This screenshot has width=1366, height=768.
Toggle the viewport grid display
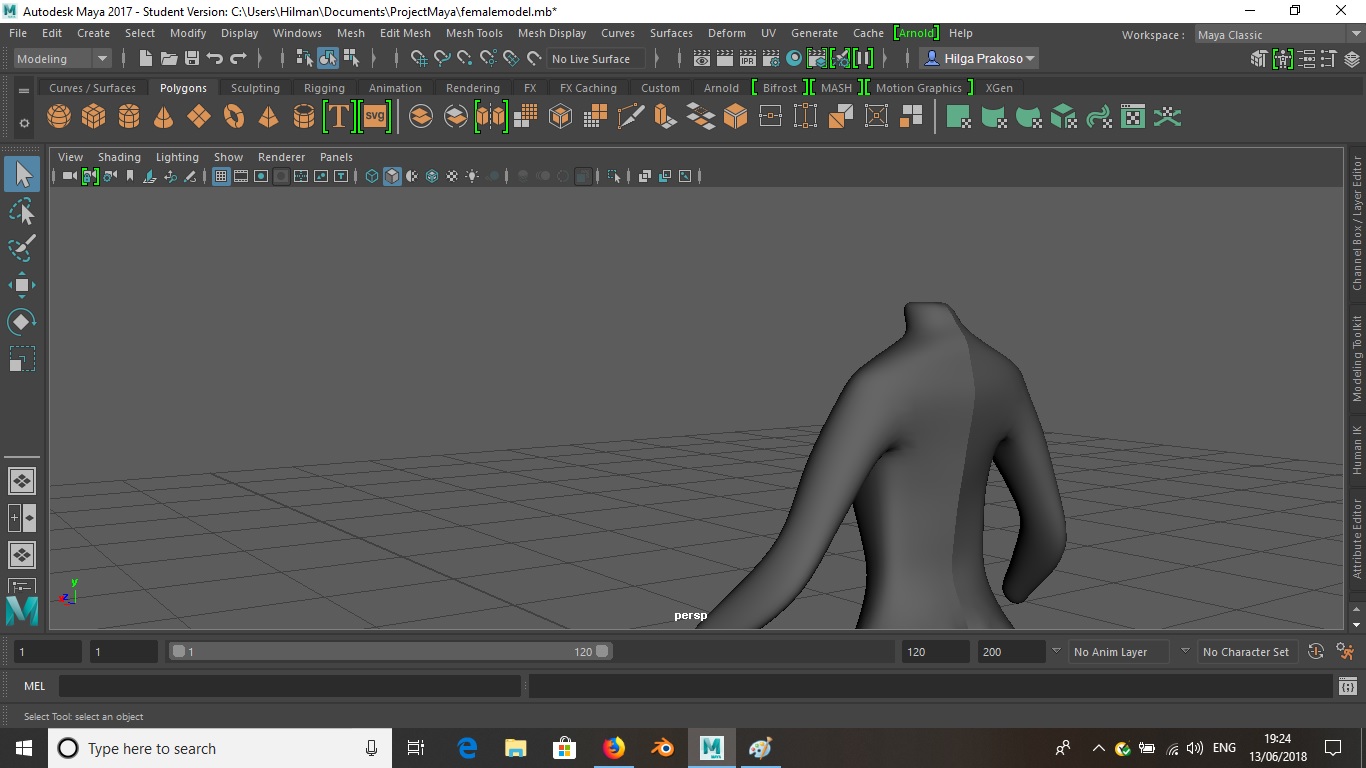click(221, 176)
